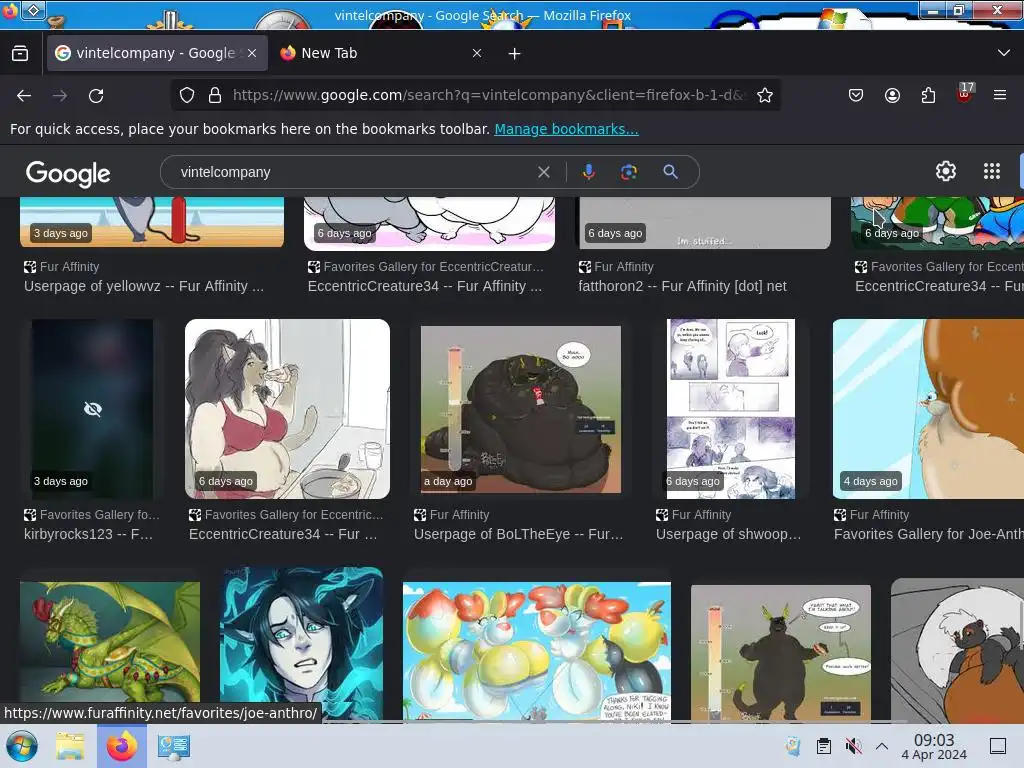This screenshot has height=768, width=1024.
Task: Open the blue-haired character thumbnail
Action: point(302,644)
